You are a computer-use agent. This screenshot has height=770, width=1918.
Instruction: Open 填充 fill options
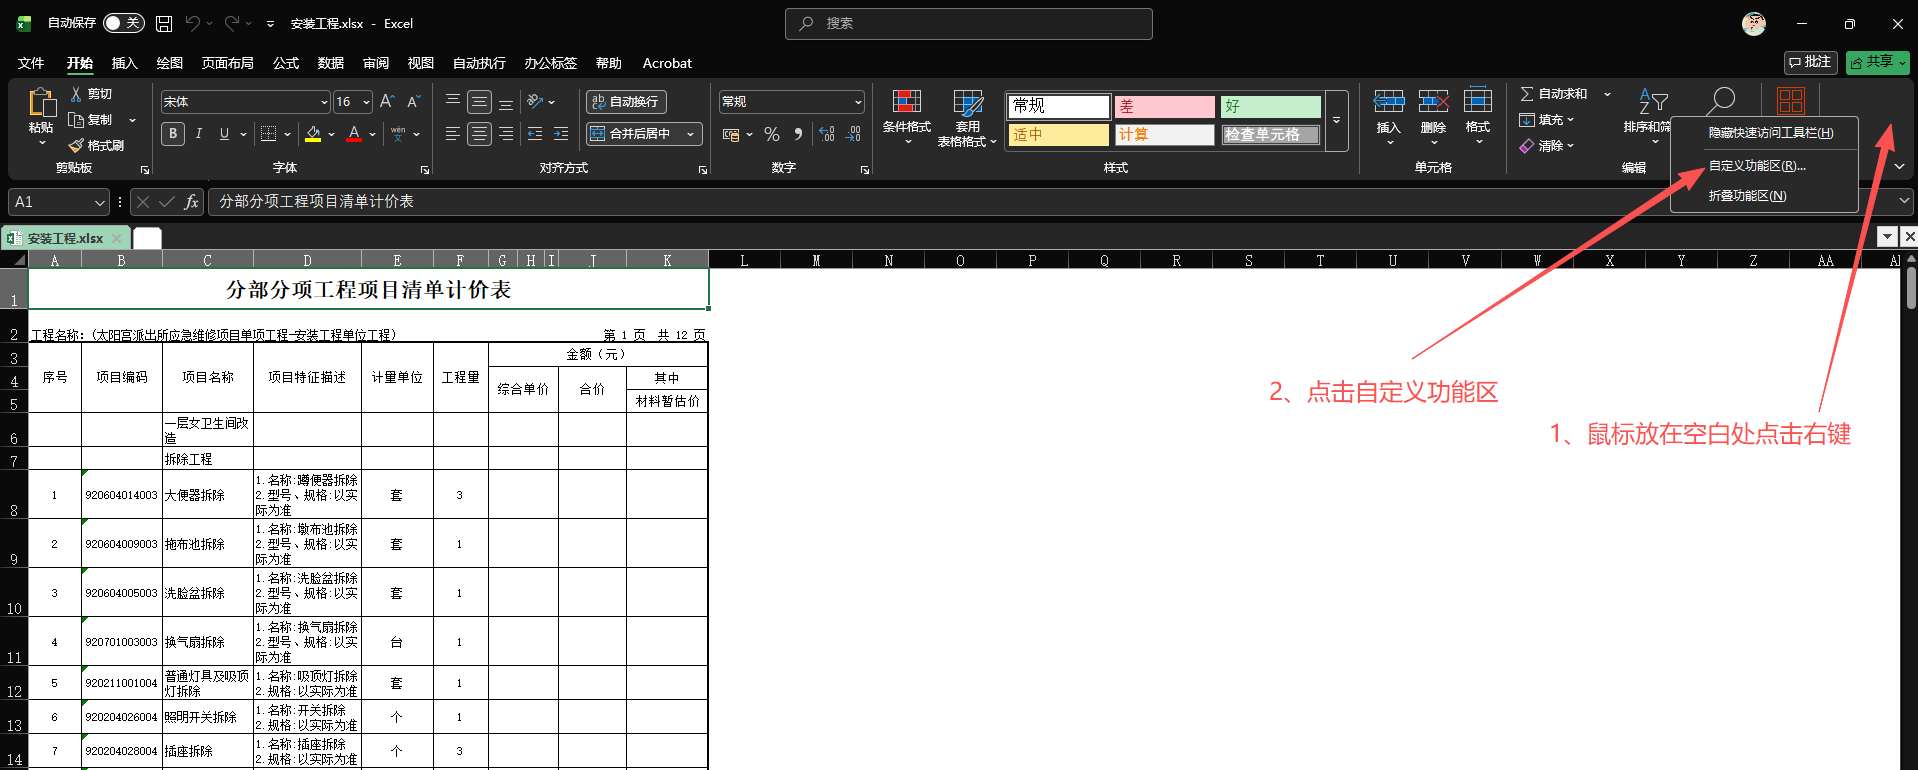pyautogui.click(x=1546, y=119)
